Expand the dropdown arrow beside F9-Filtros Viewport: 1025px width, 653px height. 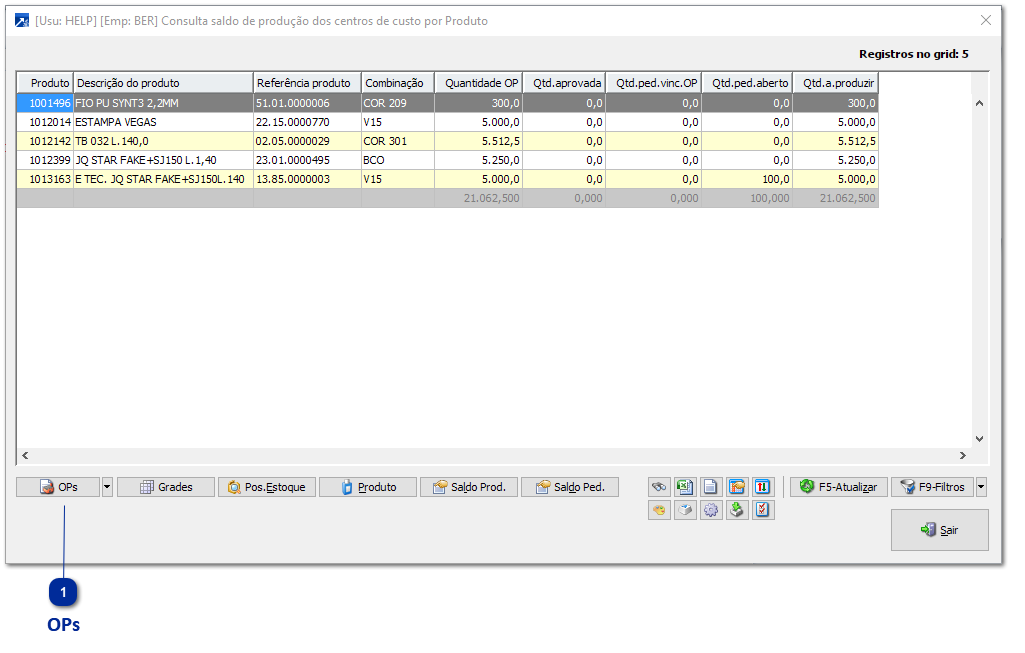(981, 487)
